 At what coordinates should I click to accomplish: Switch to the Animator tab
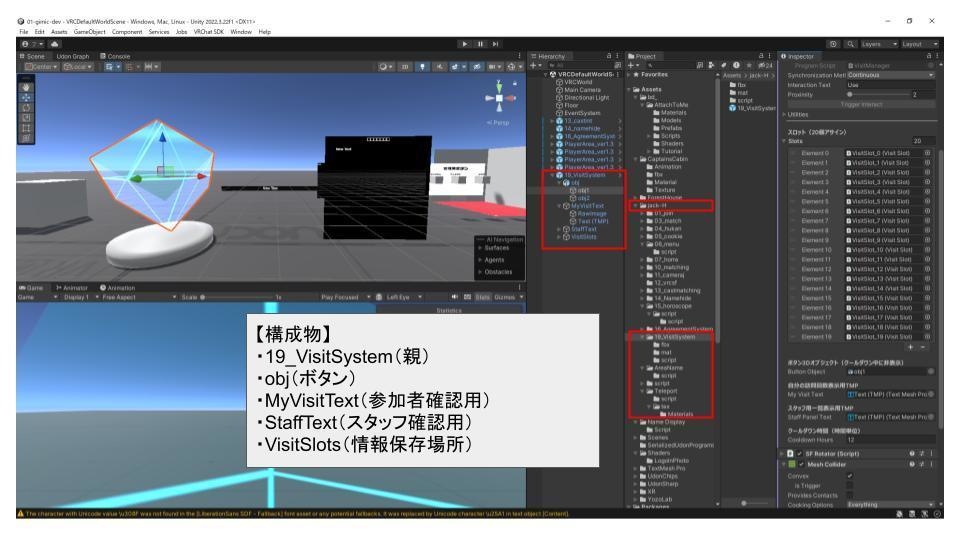(72, 287)
